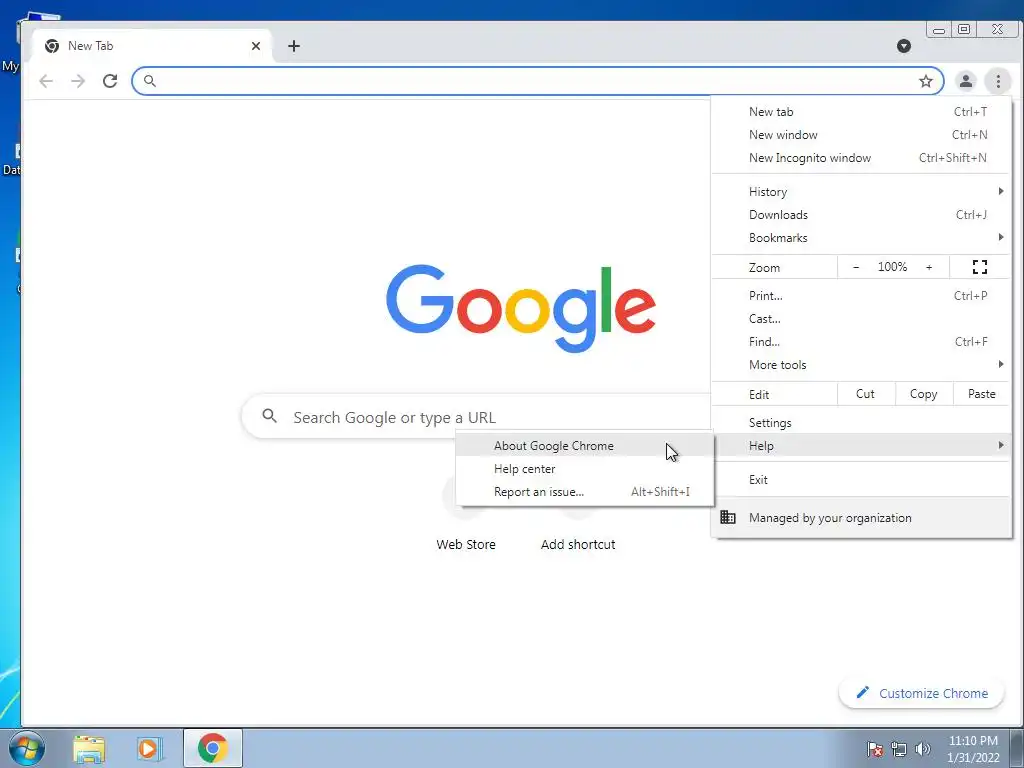
Task: Click the search icon in the address bar
Action: 150,81
